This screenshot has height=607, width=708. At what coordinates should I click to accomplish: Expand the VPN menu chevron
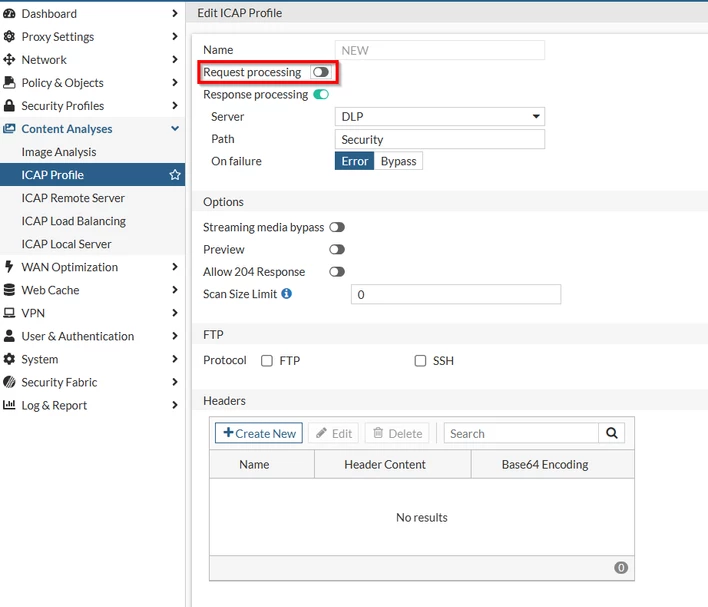[x=175, y=313]
